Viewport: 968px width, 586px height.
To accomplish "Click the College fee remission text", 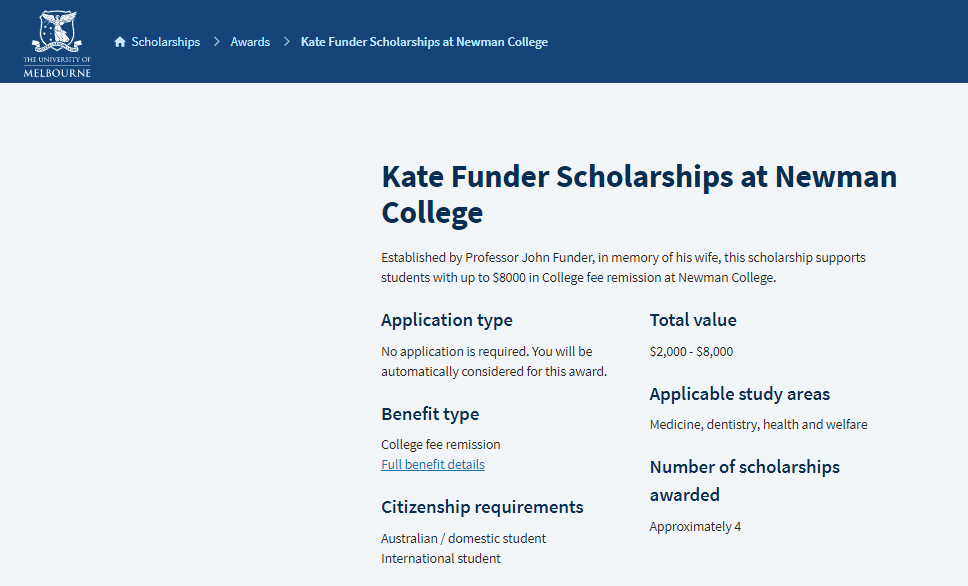I will 441,445.
